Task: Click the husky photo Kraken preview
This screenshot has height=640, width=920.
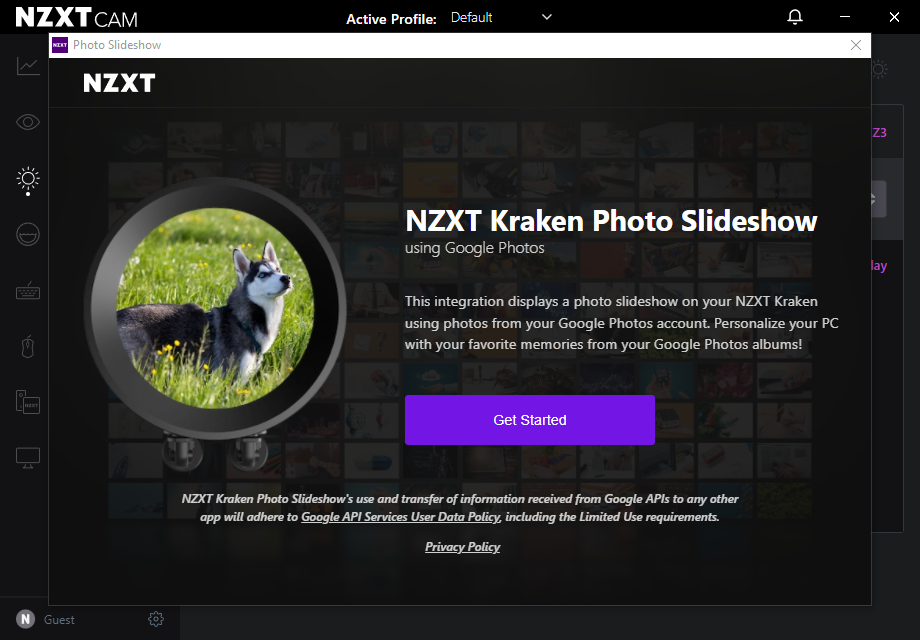Action: (x=215, y=309)
